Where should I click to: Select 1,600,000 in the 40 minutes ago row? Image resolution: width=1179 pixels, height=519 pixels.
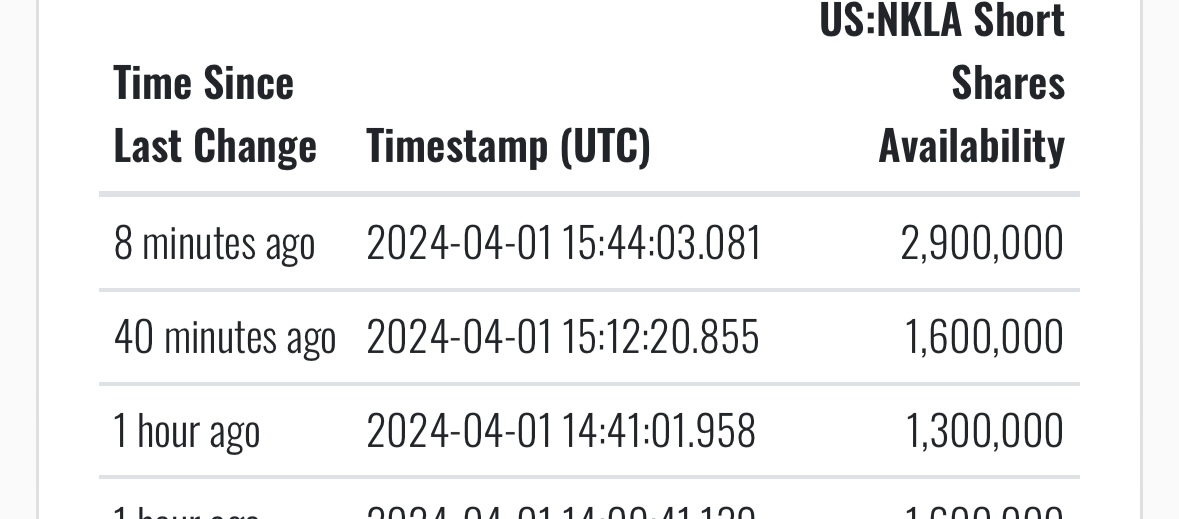tap(984, 337)
